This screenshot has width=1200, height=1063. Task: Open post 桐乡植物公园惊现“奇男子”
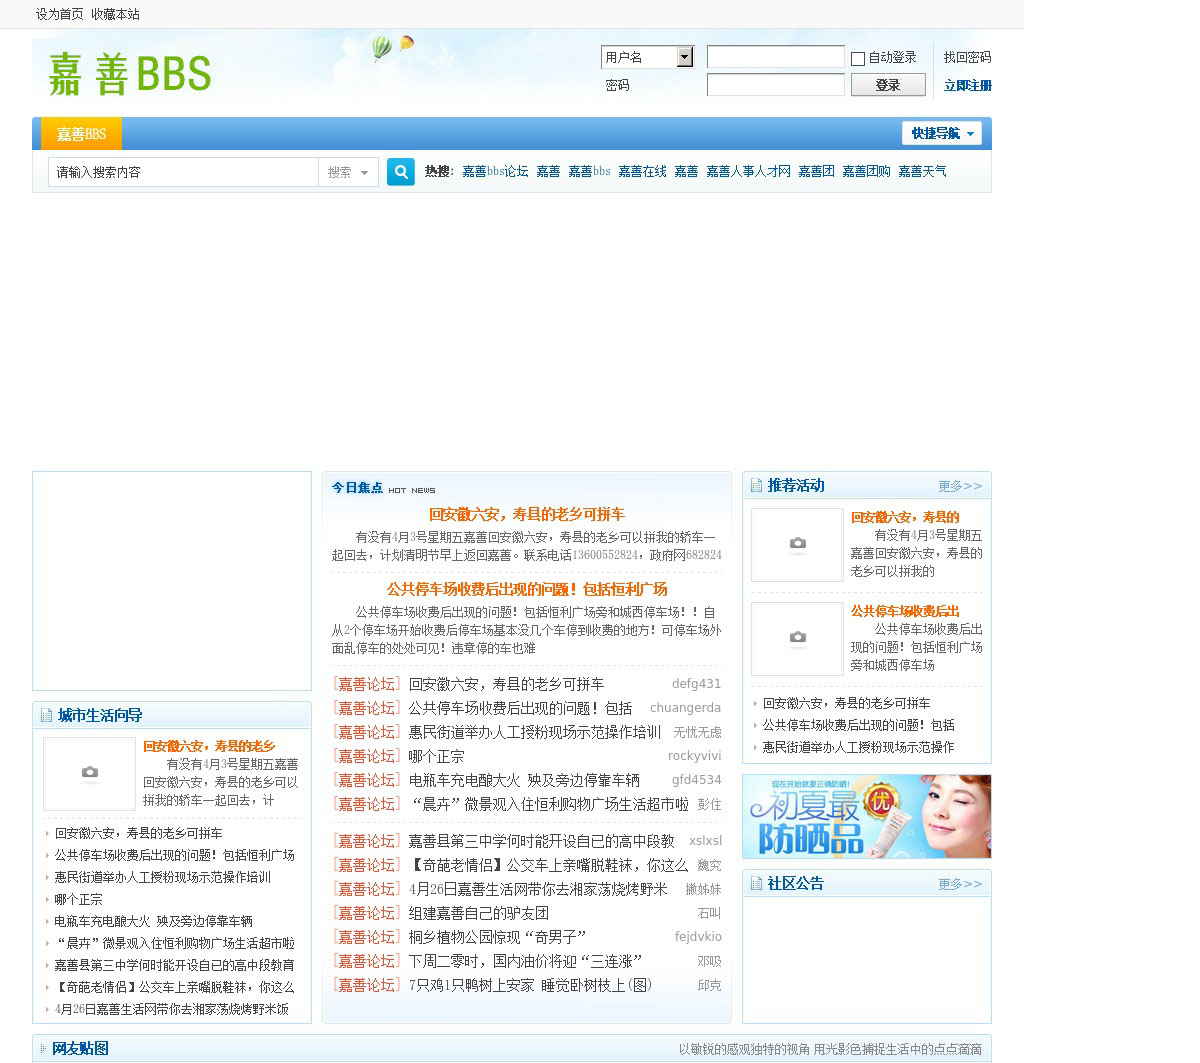[498, 937]
